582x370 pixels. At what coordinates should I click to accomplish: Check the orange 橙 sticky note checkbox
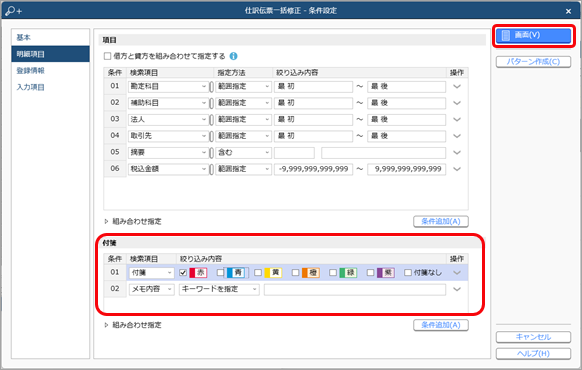[295, 273]
